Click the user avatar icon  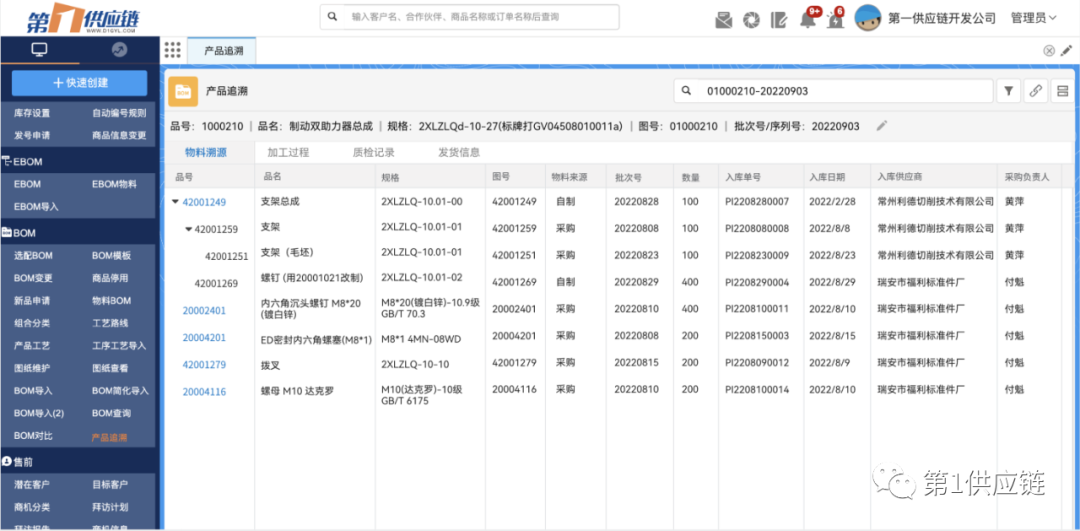click(x=868, y=19)
